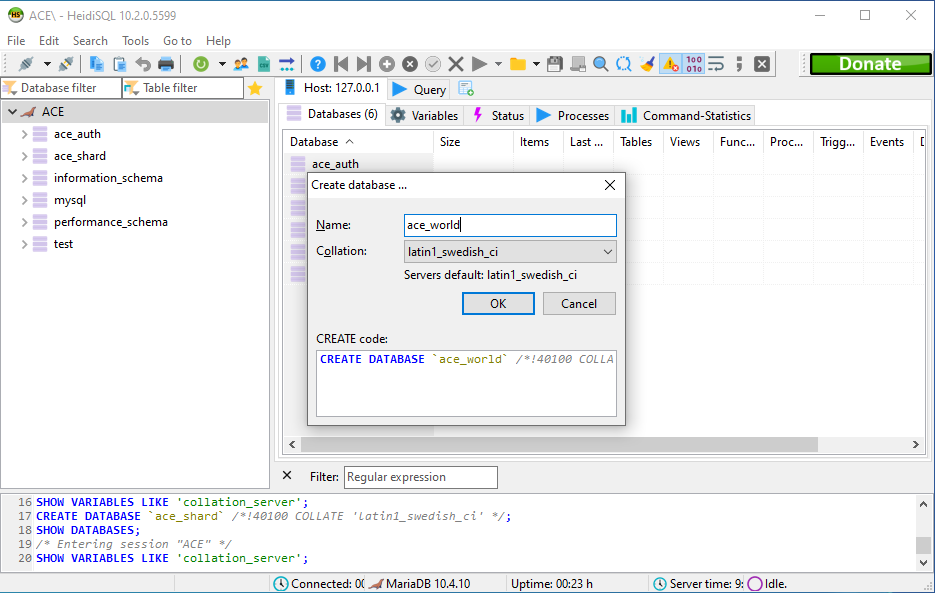
Task: Select the test database in tree
Action: coord(63,244)
